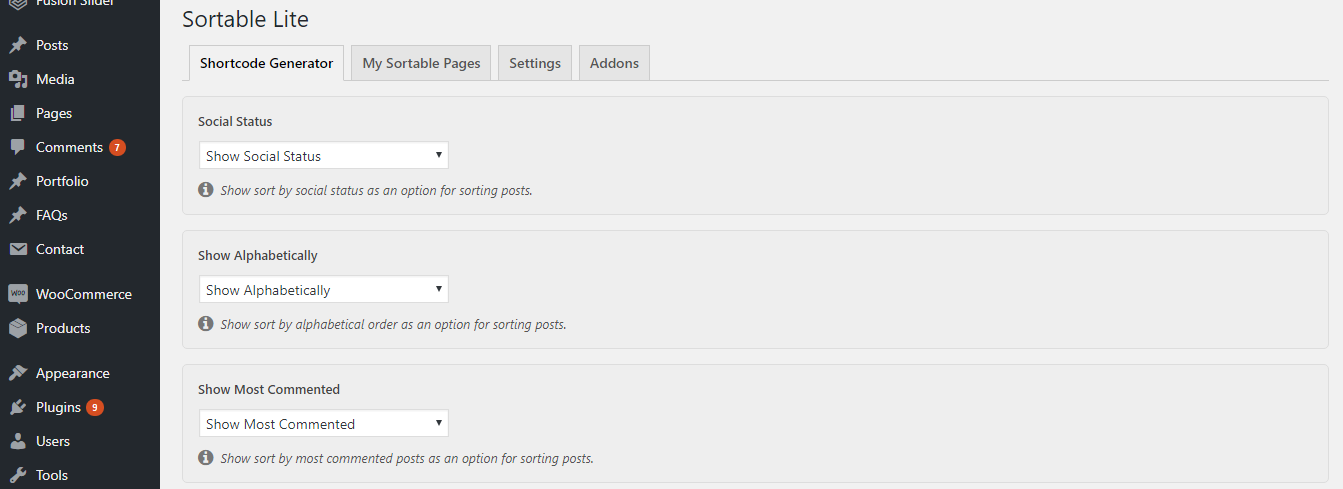Click the Pages icon in sidebar
This screenshot has width=1343, height=489.
18,113
